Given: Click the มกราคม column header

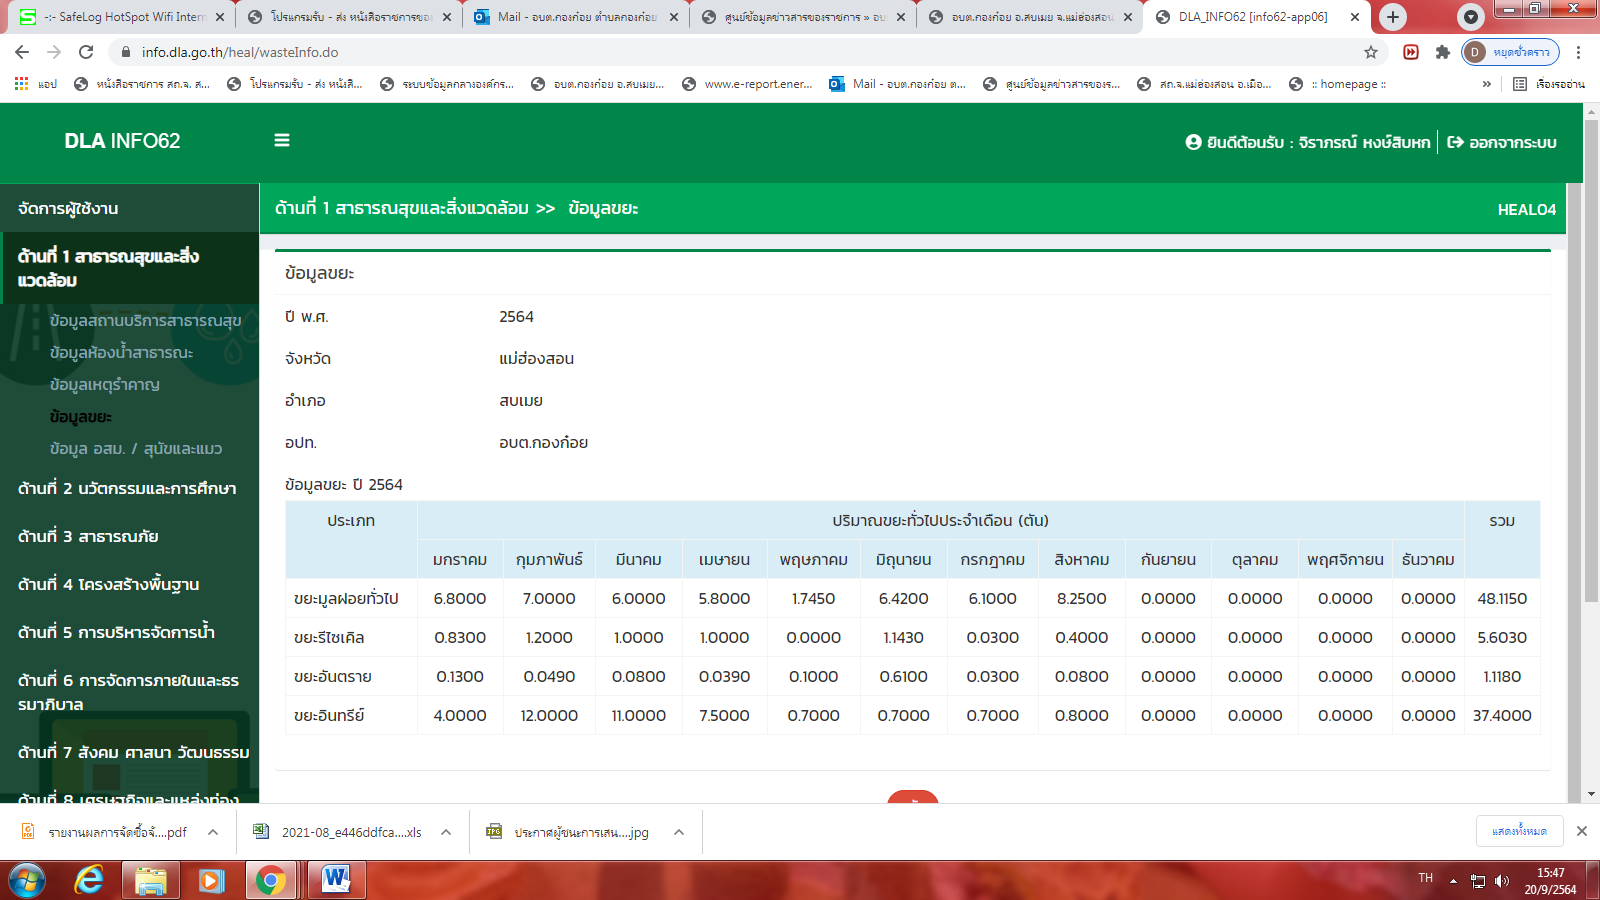Looking at the screenshot, I should tap(460, 560).
